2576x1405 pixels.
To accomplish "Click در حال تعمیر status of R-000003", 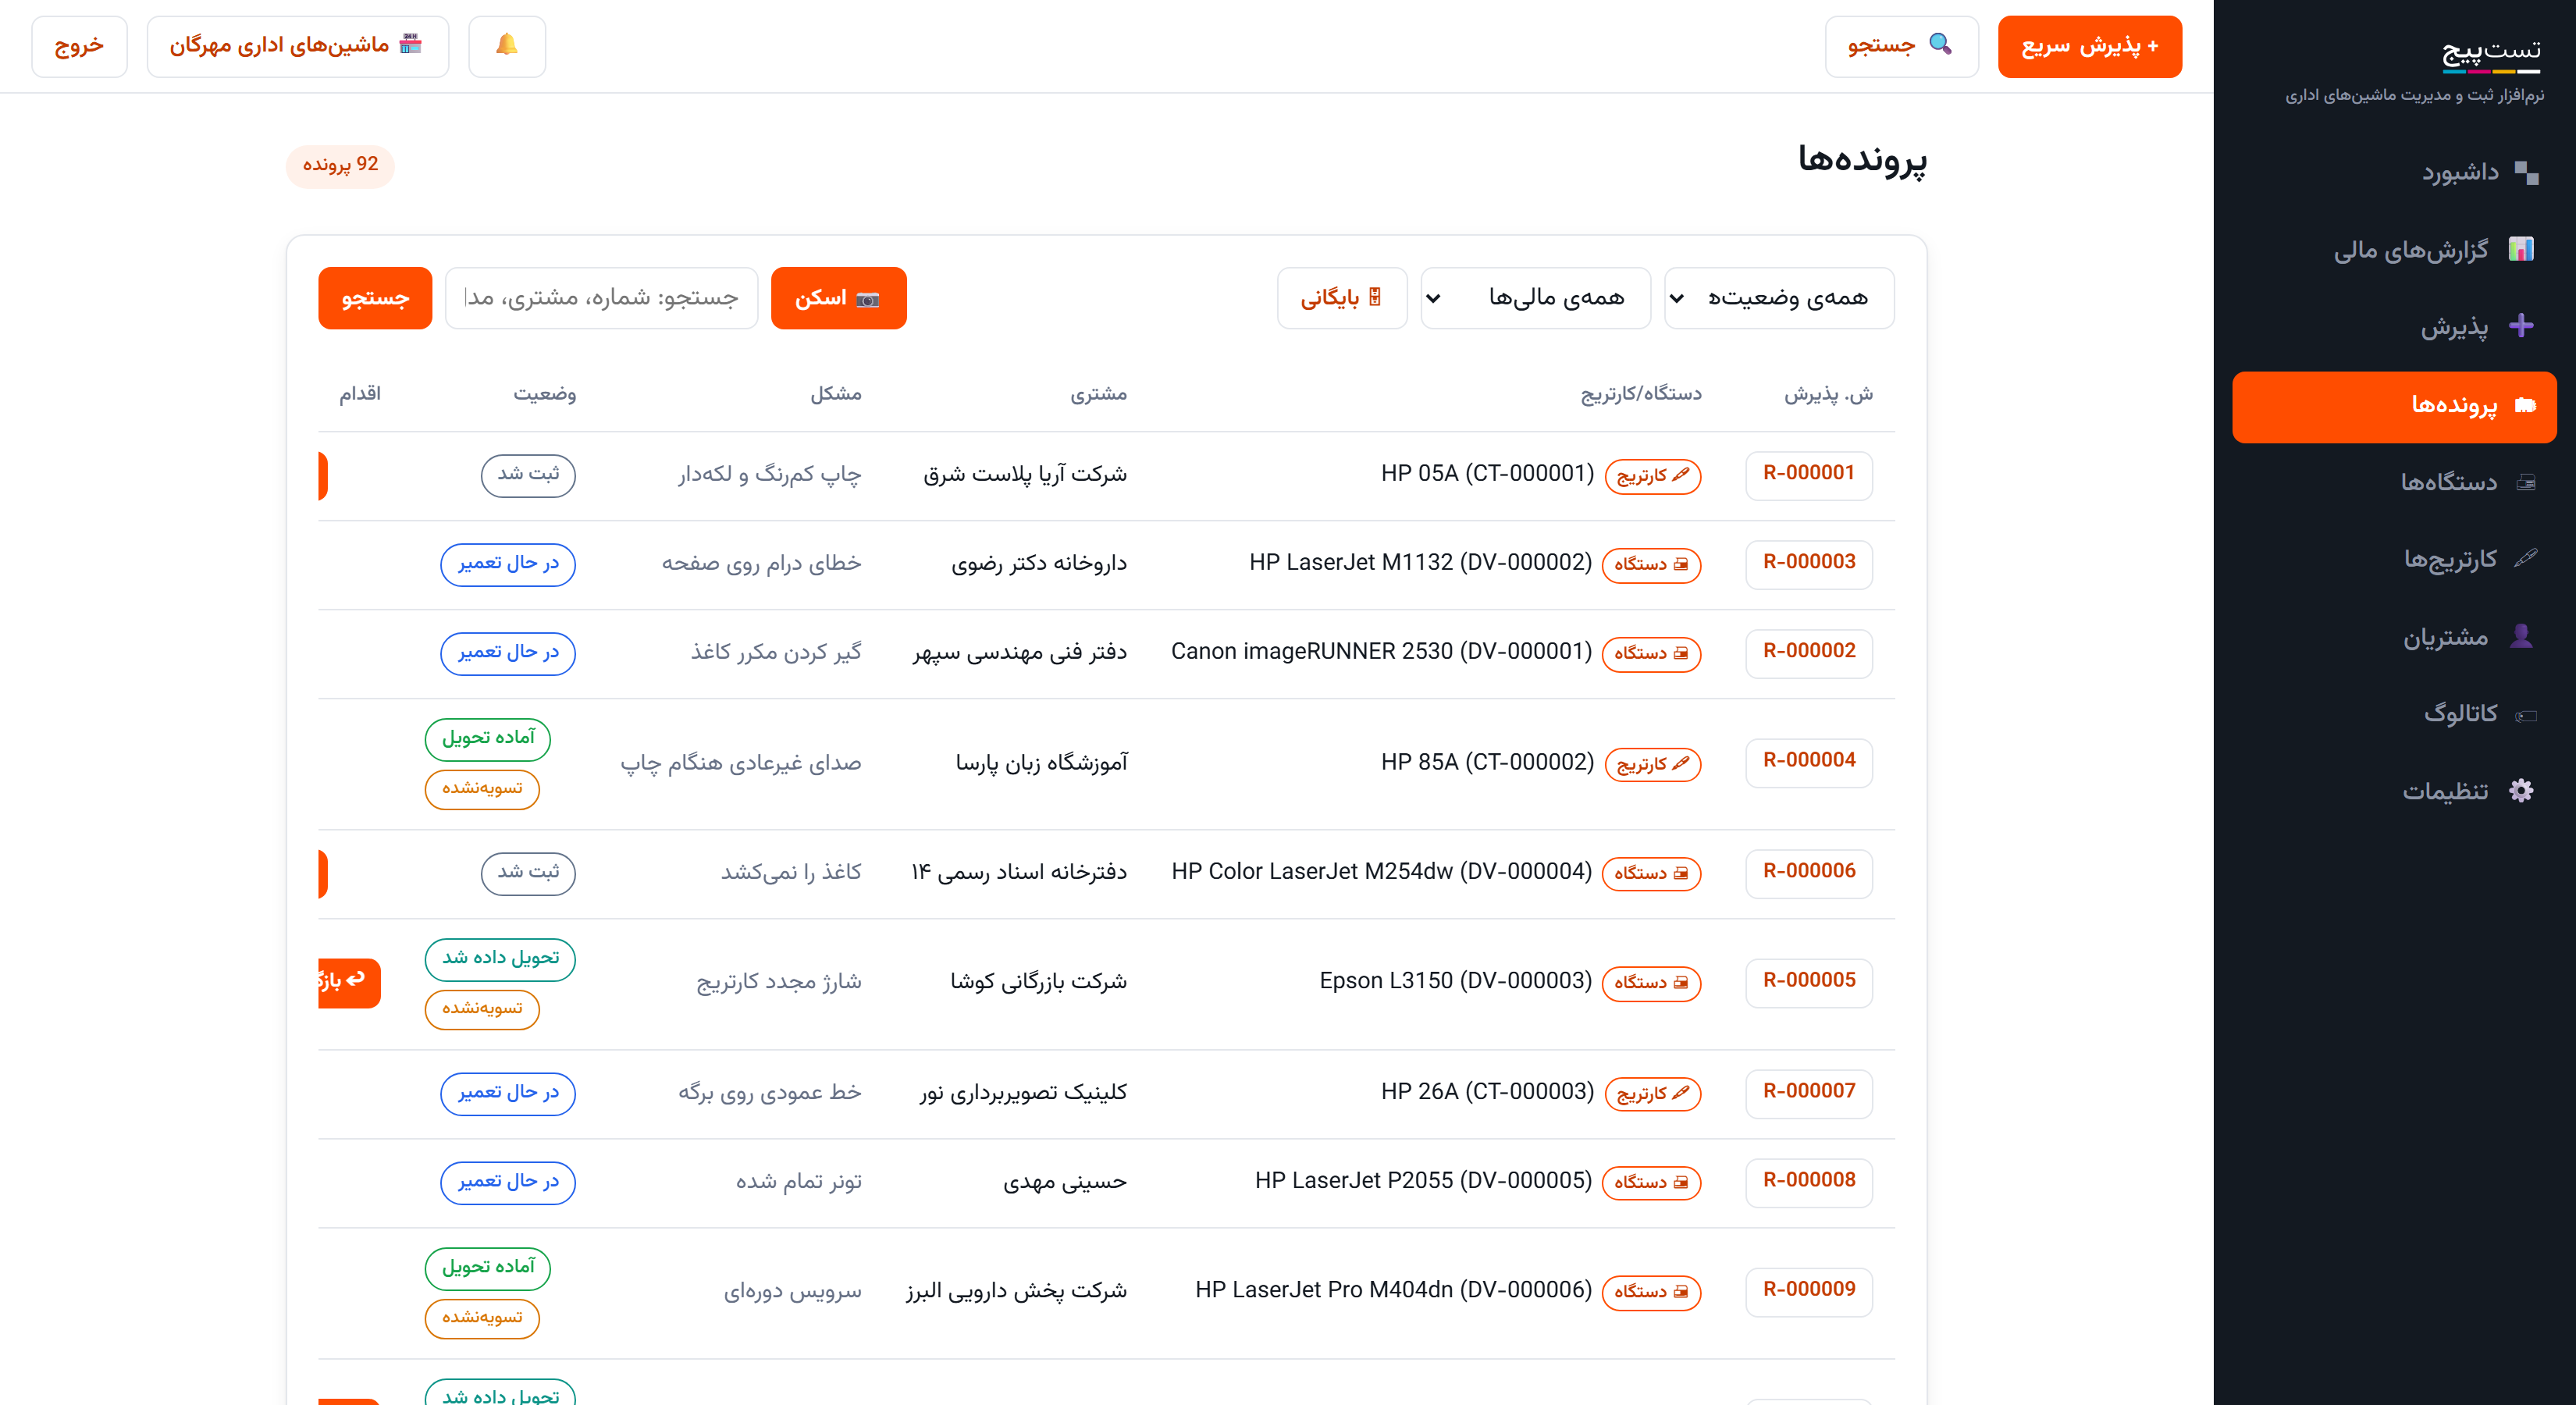I will click(508, 565).
